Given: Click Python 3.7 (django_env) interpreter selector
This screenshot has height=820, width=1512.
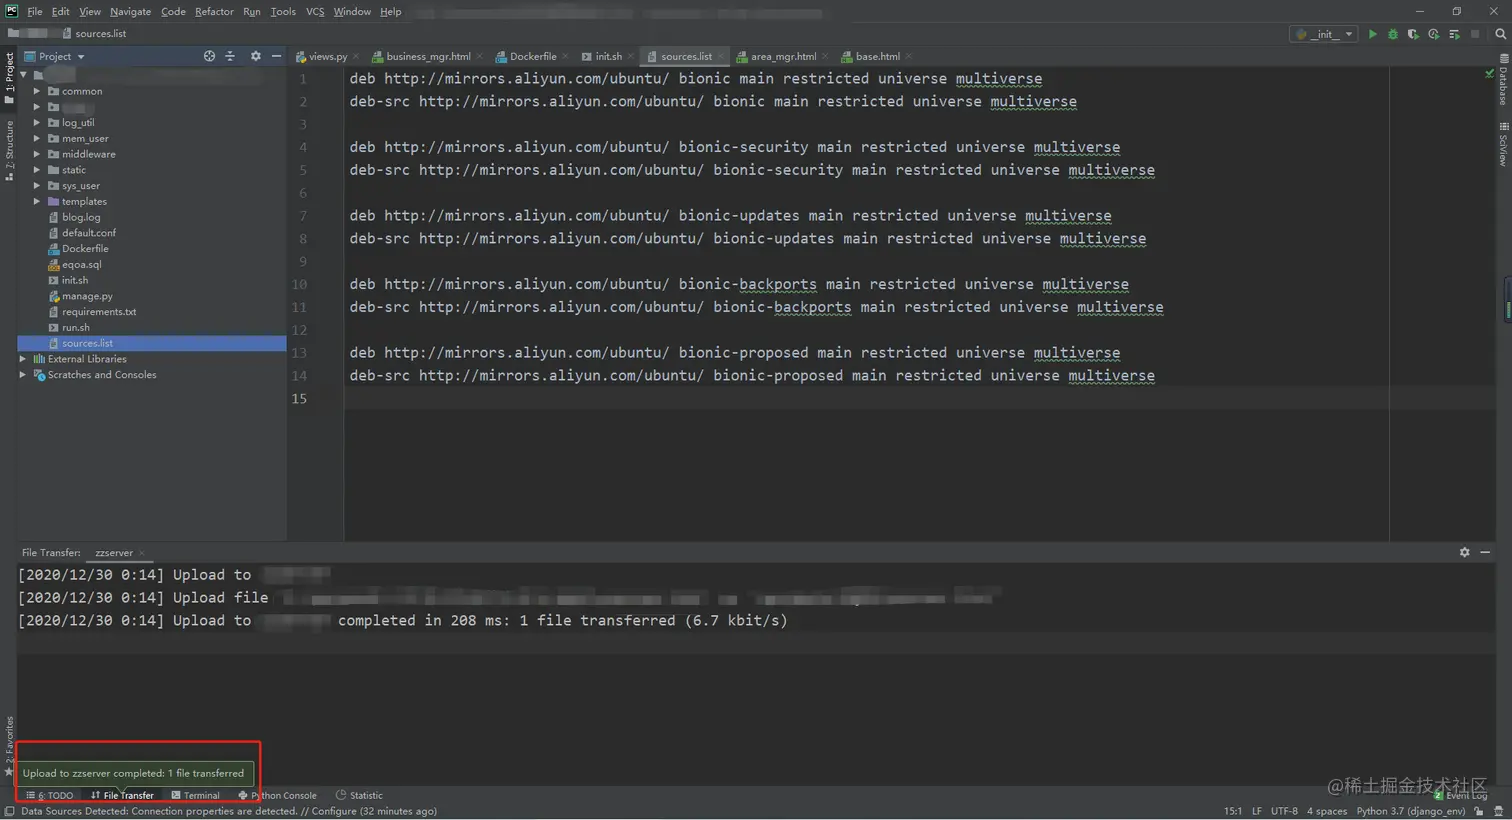Looking at the screenshot, I should pos(1410,811).
